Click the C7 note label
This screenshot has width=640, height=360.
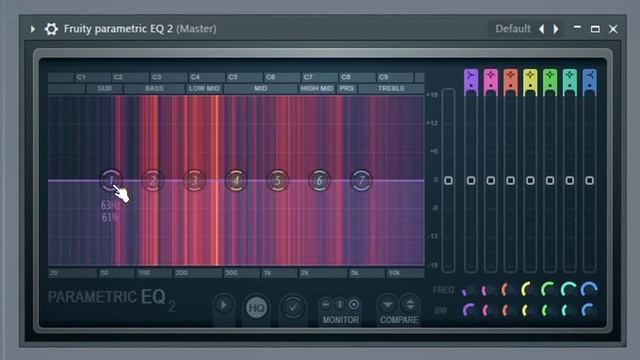click(308, 77)
